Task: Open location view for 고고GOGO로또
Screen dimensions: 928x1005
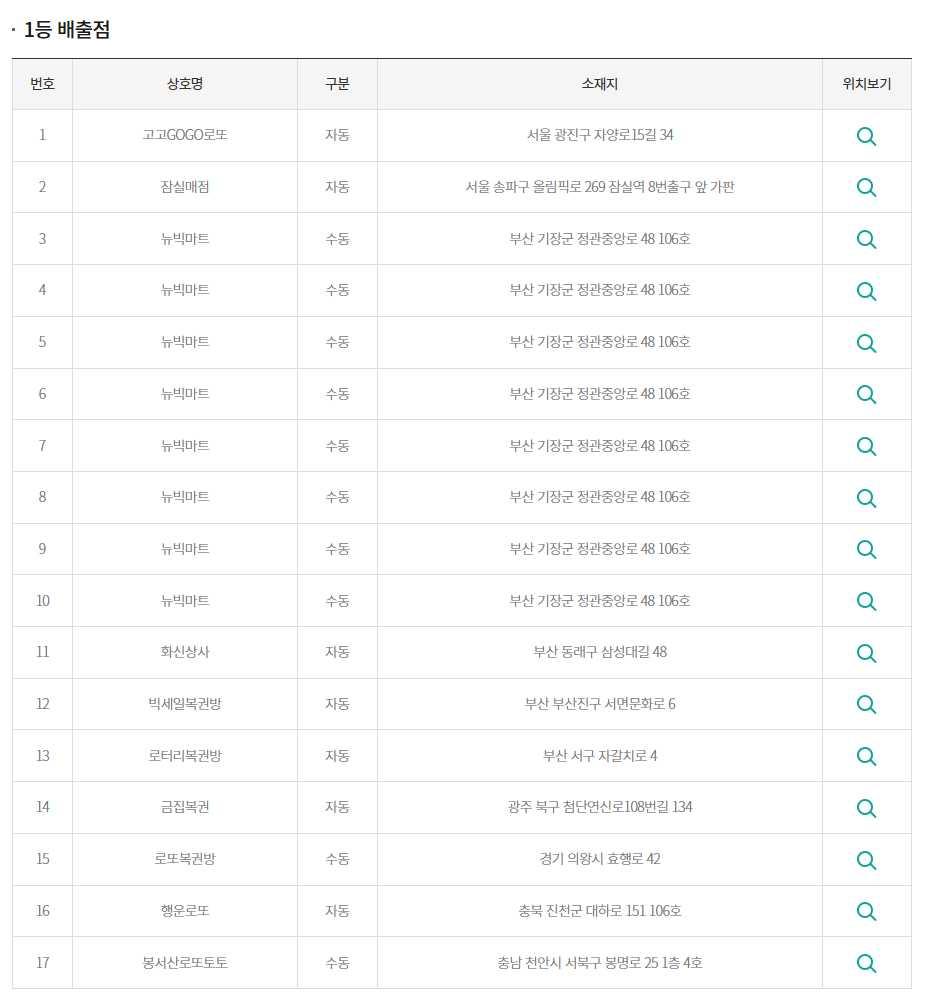Action: [866, 136]
